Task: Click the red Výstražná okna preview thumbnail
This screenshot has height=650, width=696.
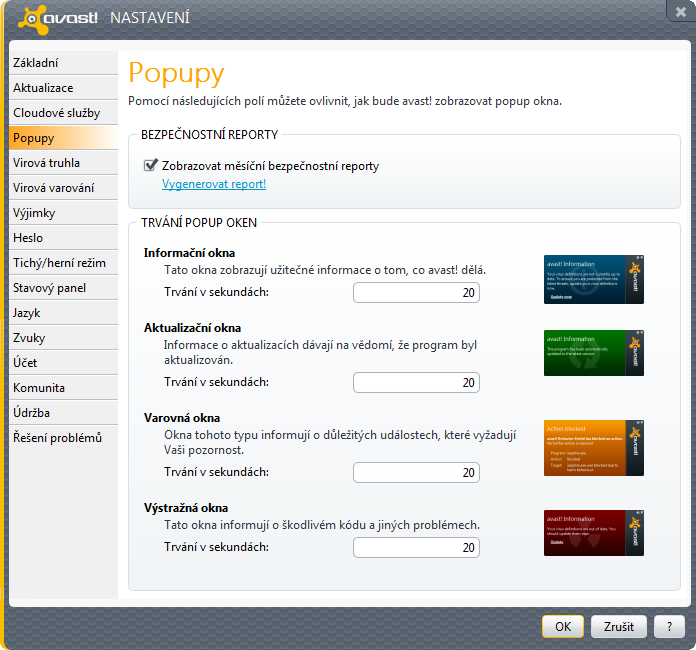Action: click(594, 533)
